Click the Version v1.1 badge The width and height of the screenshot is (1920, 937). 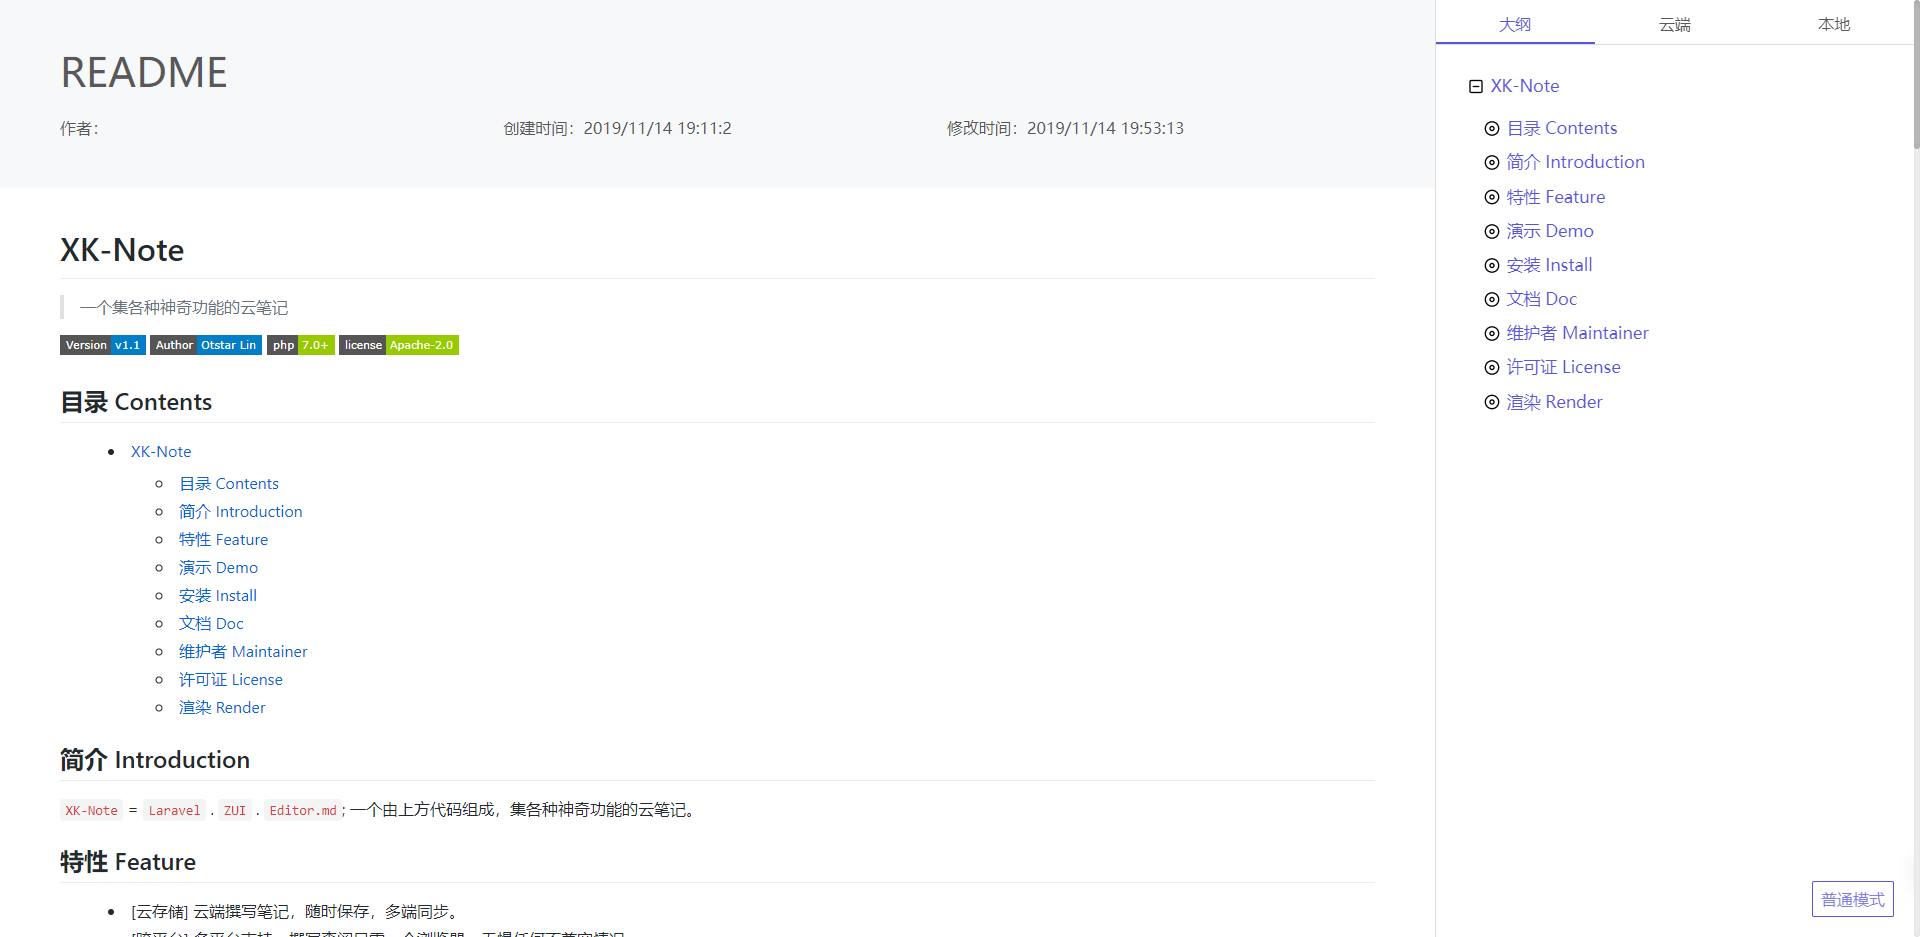tap(103, 345)
